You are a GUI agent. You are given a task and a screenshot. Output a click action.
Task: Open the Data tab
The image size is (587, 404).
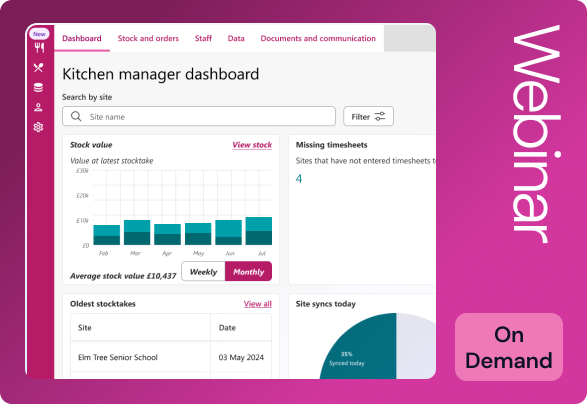[x=236, y=38]
